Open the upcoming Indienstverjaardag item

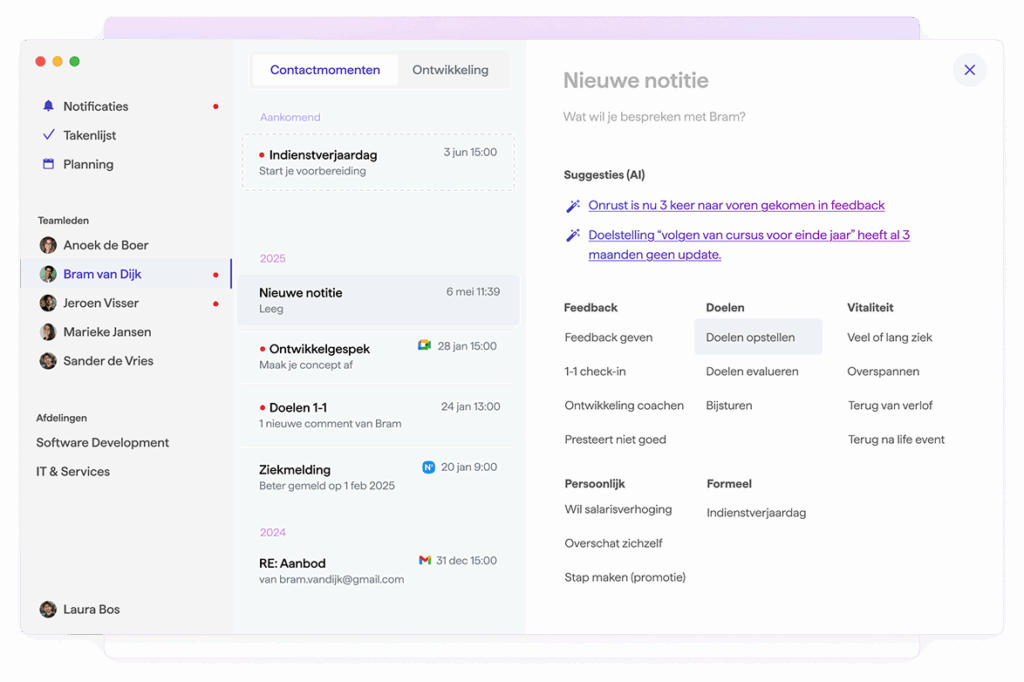tap(378, 162)
